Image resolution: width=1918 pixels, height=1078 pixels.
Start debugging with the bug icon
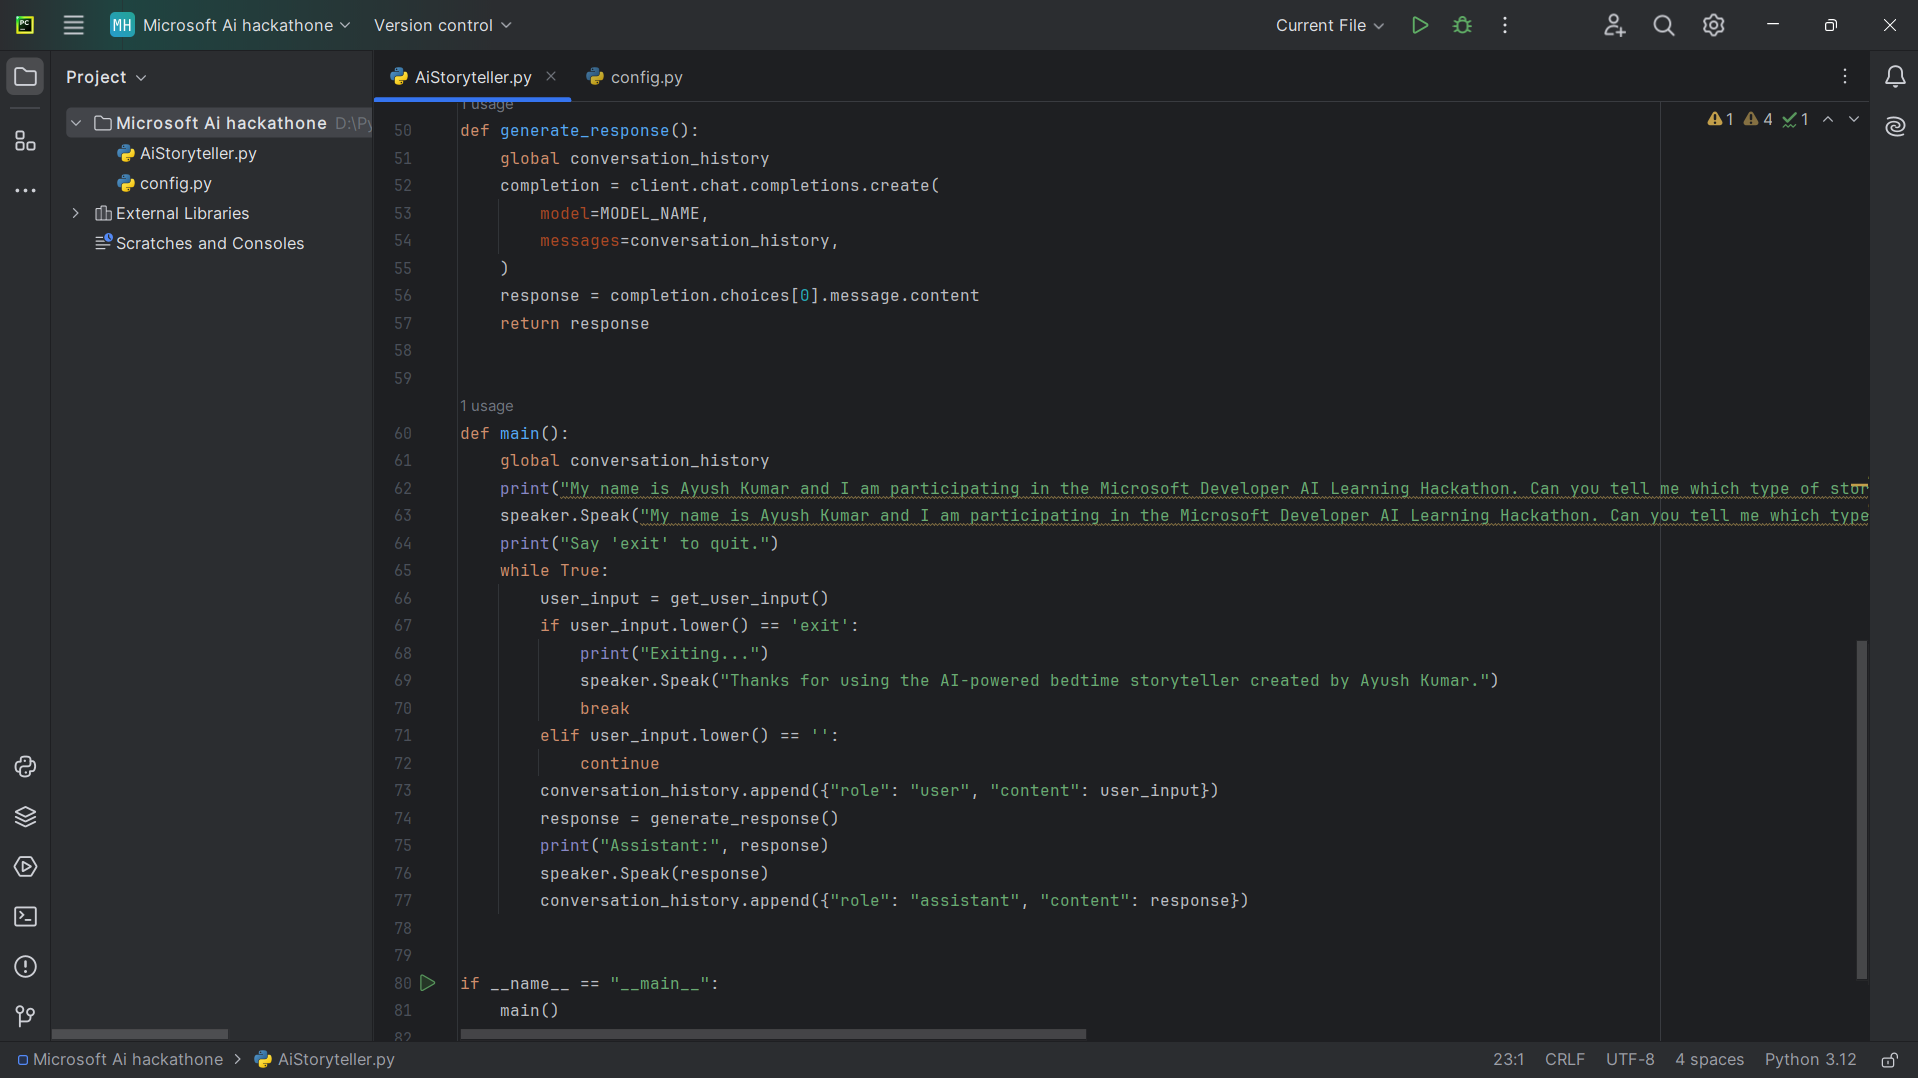click(1462, 25)
